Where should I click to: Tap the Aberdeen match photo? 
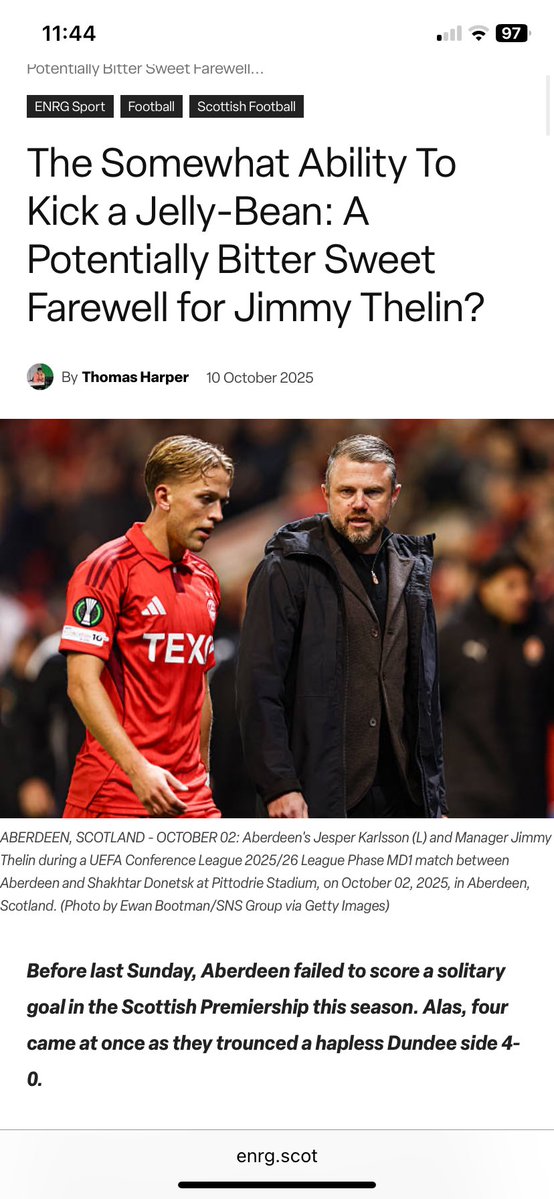click(x=277, y=618)
